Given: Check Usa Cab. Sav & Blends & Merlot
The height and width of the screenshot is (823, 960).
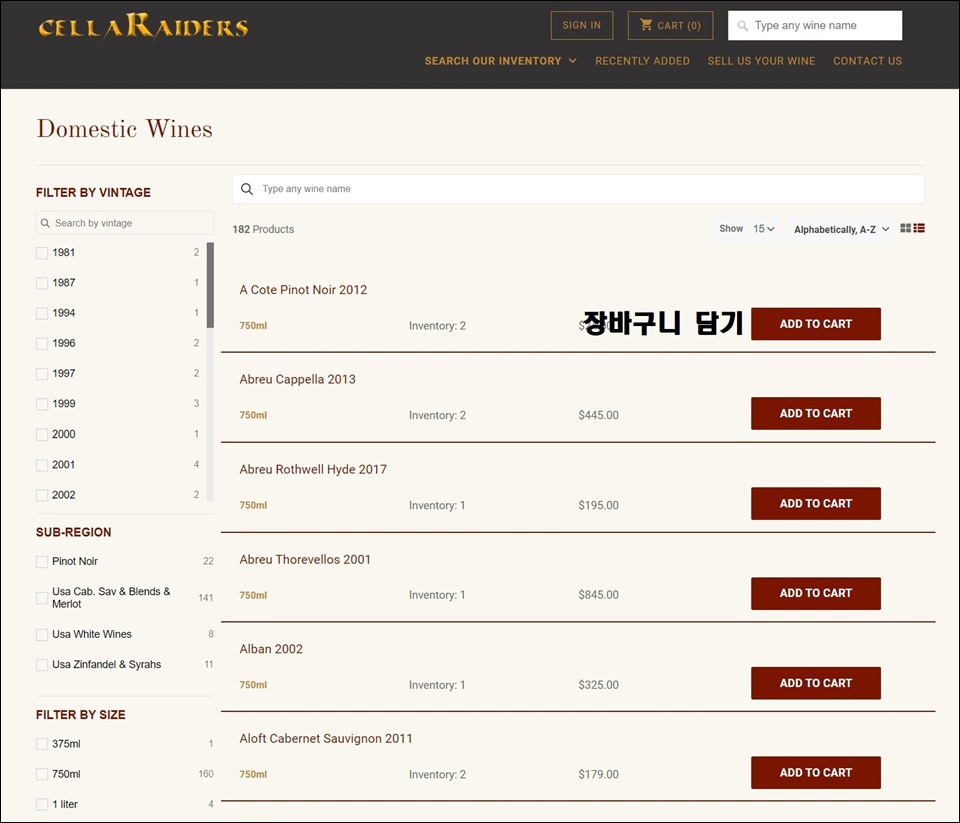Looking at the screenshot, I should (42, 598).
